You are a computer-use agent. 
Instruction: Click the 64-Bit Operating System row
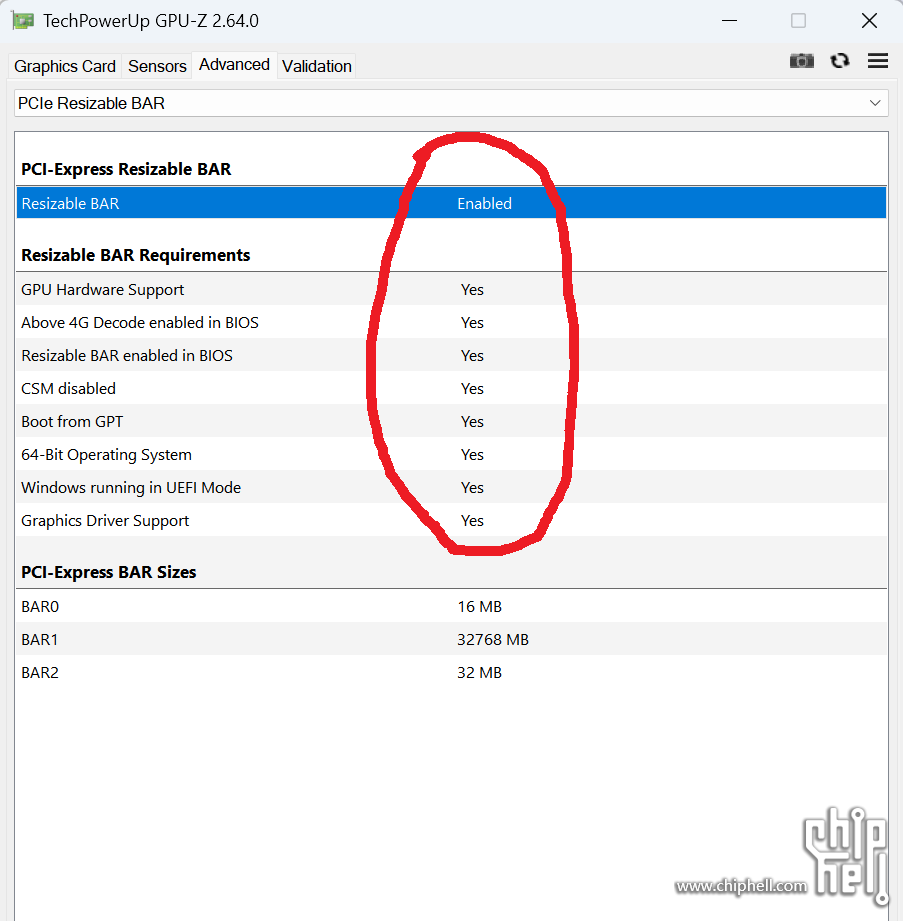pos(451,455)
